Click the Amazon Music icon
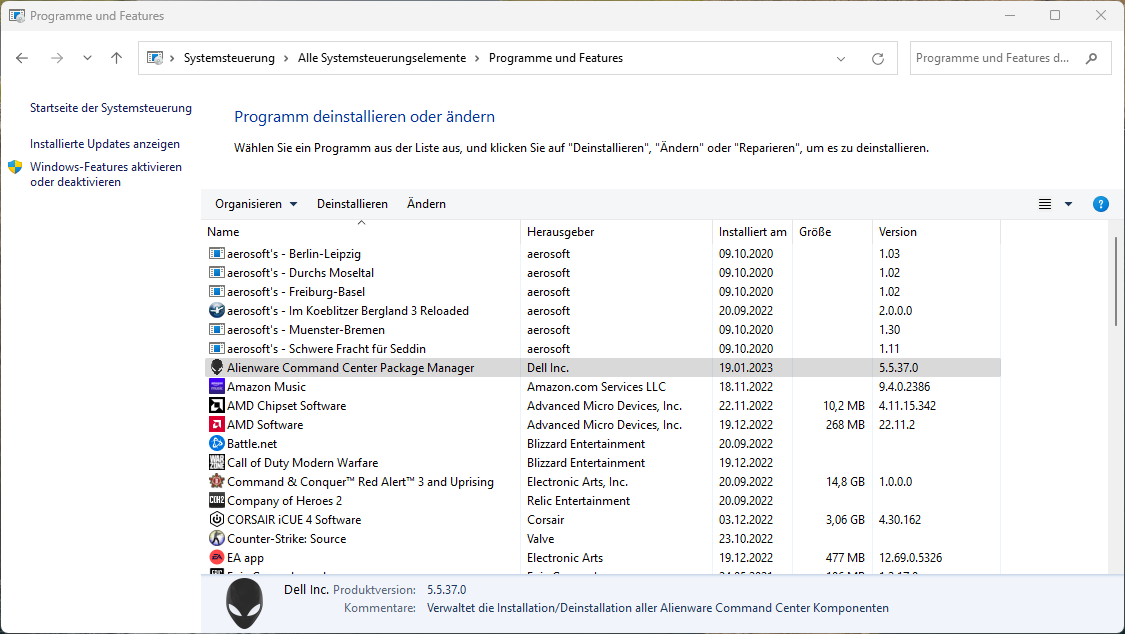 pyautogui.click(x=216, y=387)
